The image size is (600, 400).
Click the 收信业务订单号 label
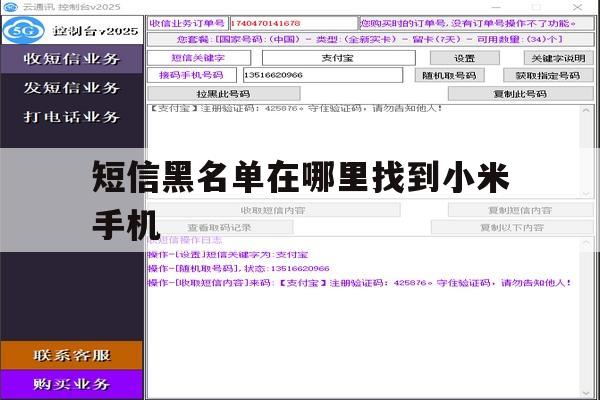(187, 23)
